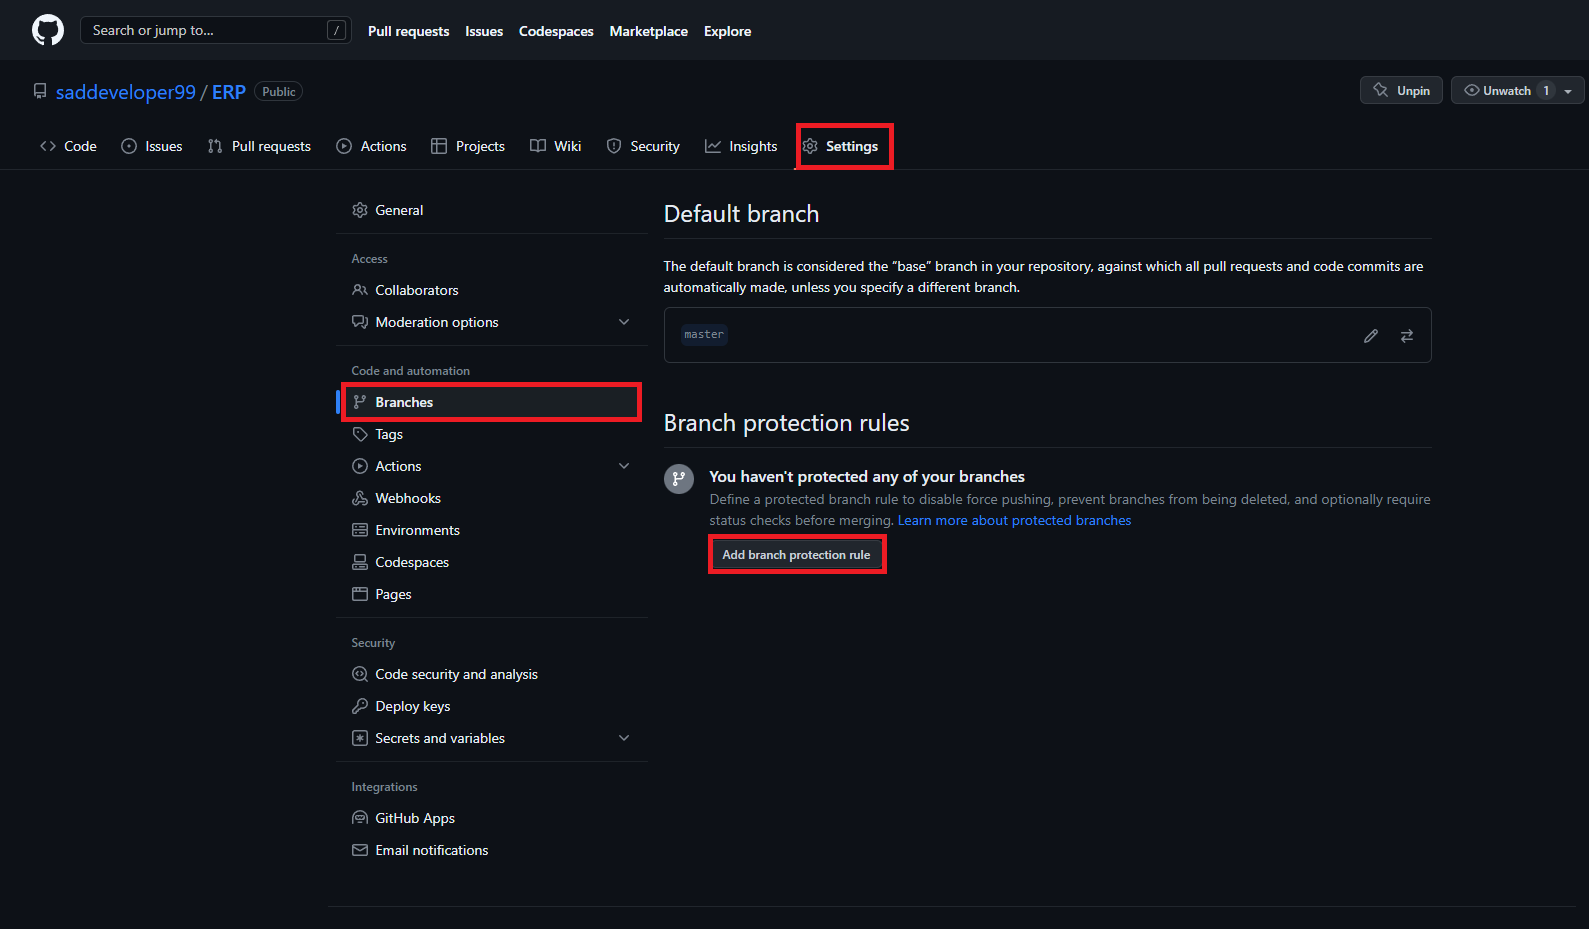Screen dimensions: 1589x929
Task: Click the asterisk icon beside Secrets and variables
Action: 360,738
